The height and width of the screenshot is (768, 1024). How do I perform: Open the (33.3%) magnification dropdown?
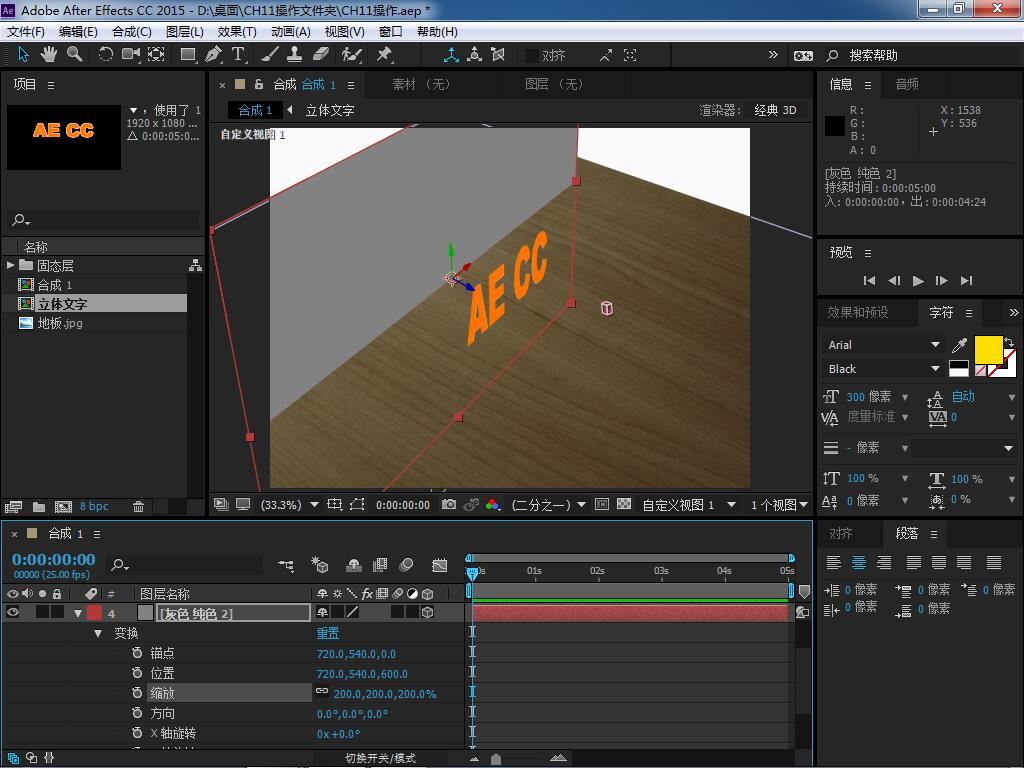click(289, 505)
